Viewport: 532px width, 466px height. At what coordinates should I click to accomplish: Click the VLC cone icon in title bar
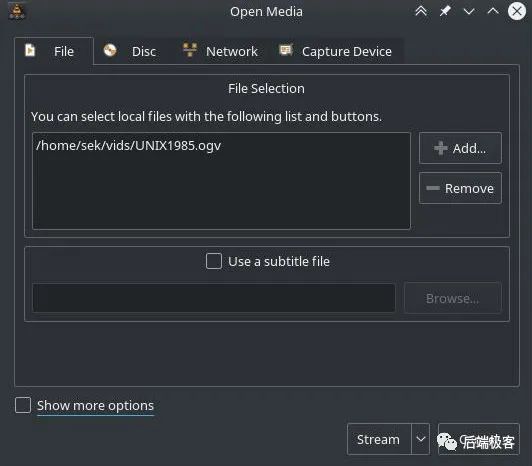point(17,11)
